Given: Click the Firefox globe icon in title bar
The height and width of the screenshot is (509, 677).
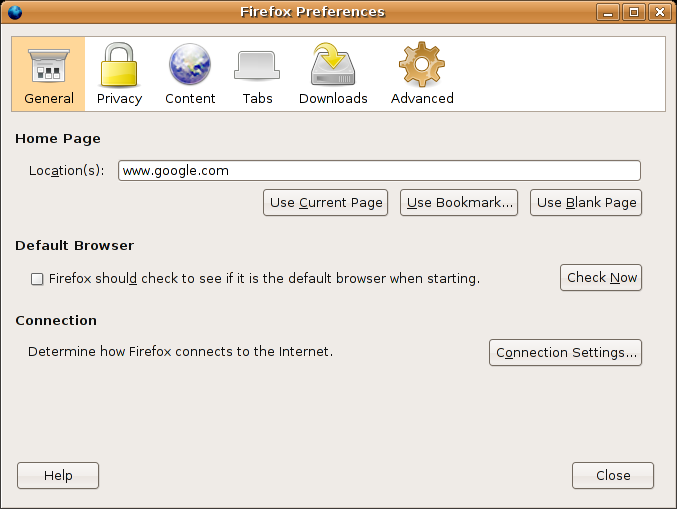Looking at the screenshot, I should coord(15,12).
